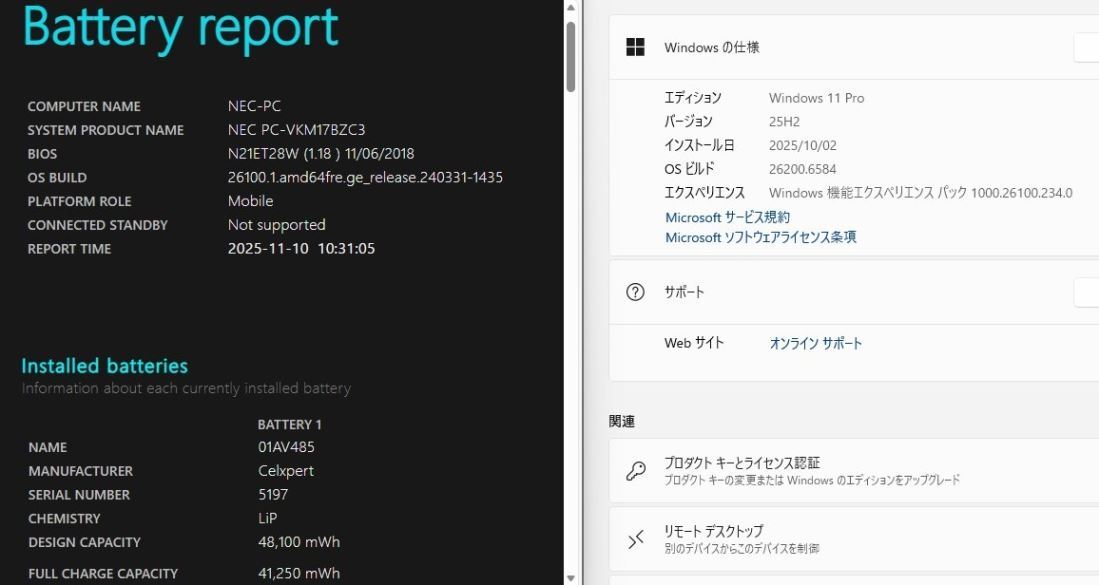Click the Installed batteries heading
This screenshot has width=1099, height=585.
point(104,366)
